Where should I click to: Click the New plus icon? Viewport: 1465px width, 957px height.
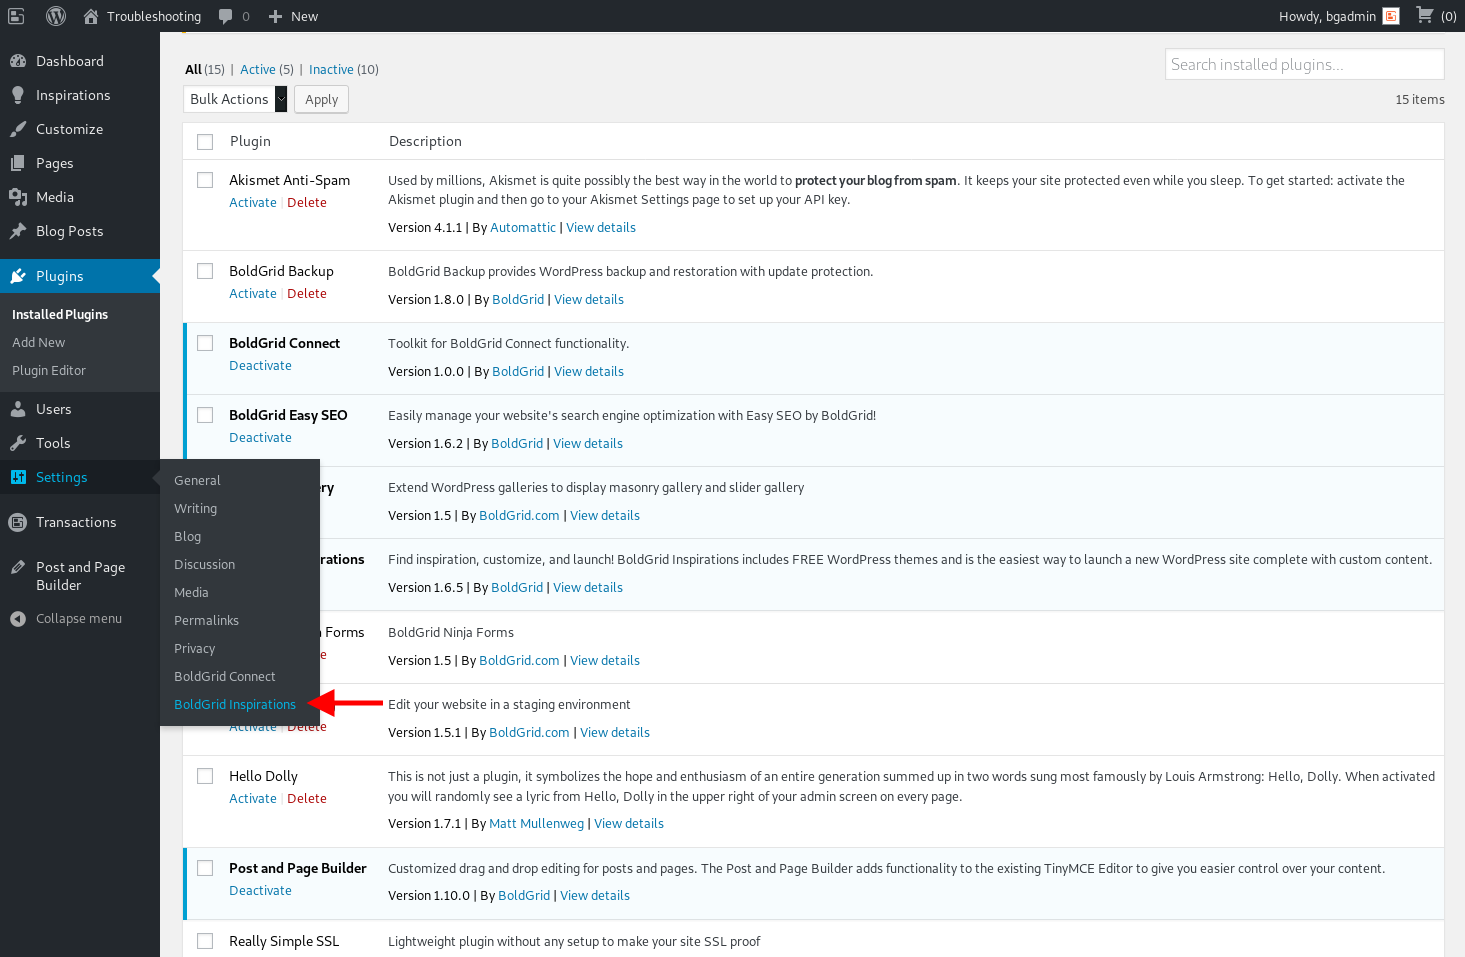276,16
